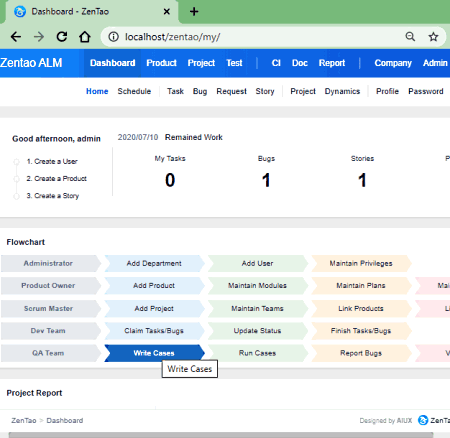
Task: Open the zoom magnifier icon in address bar
Action: pos(410,37)
